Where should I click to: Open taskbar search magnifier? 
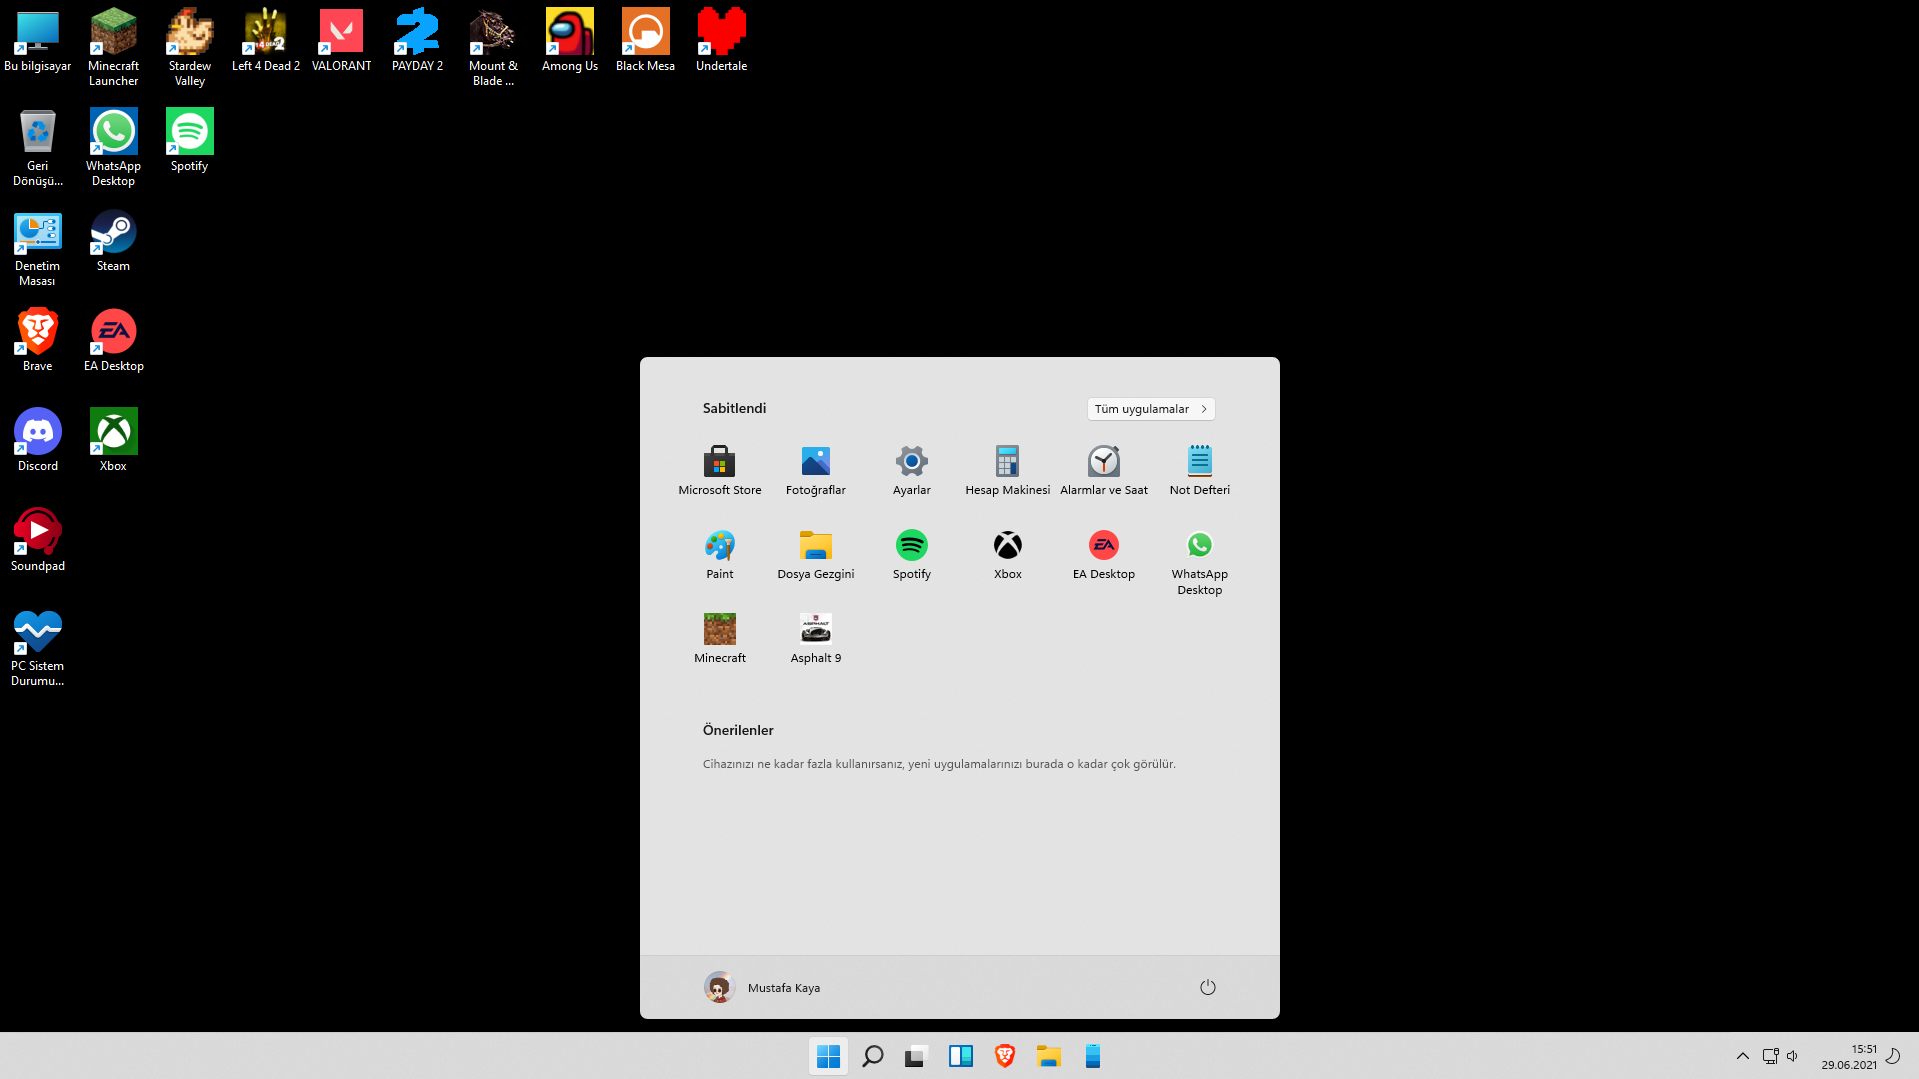[x=873, y=1056]
